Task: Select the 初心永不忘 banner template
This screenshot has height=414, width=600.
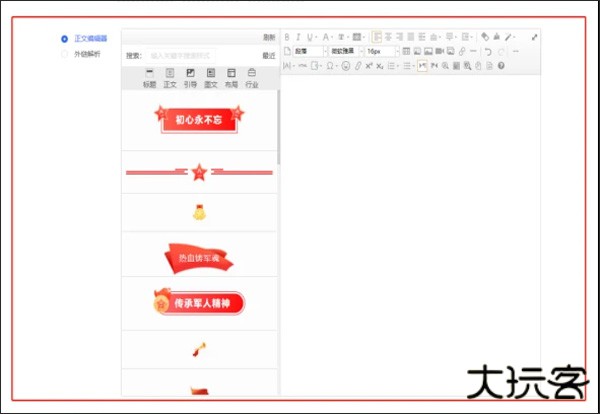Action: pyautogui.click(x=199, y=118)
